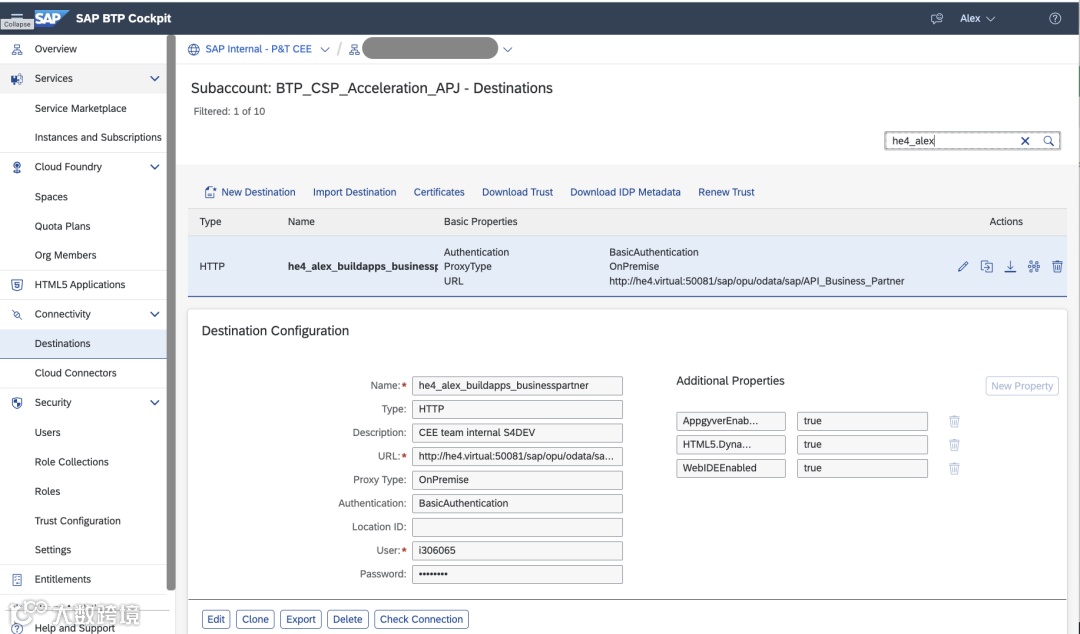Click the Security shield sidebar icon
The height and width of the screenshot is (634, 1080).
click(17, 402)
